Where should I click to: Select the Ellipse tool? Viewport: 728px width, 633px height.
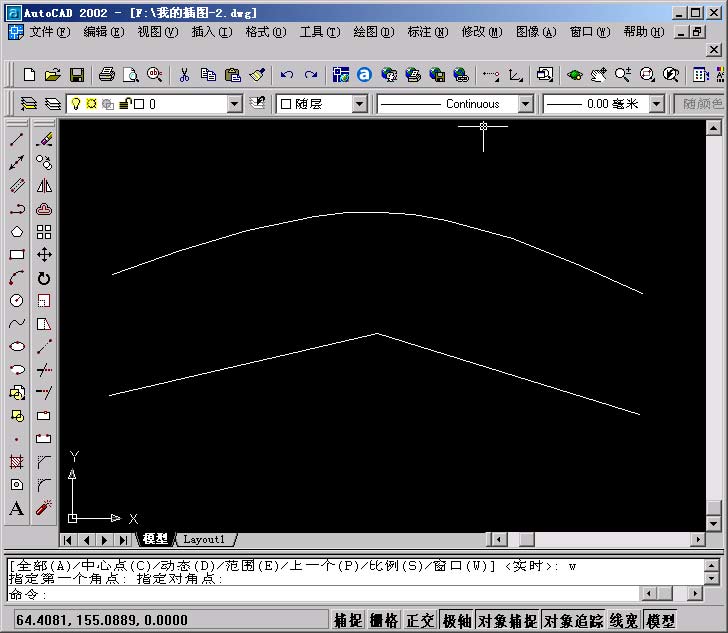click(17, 346)
